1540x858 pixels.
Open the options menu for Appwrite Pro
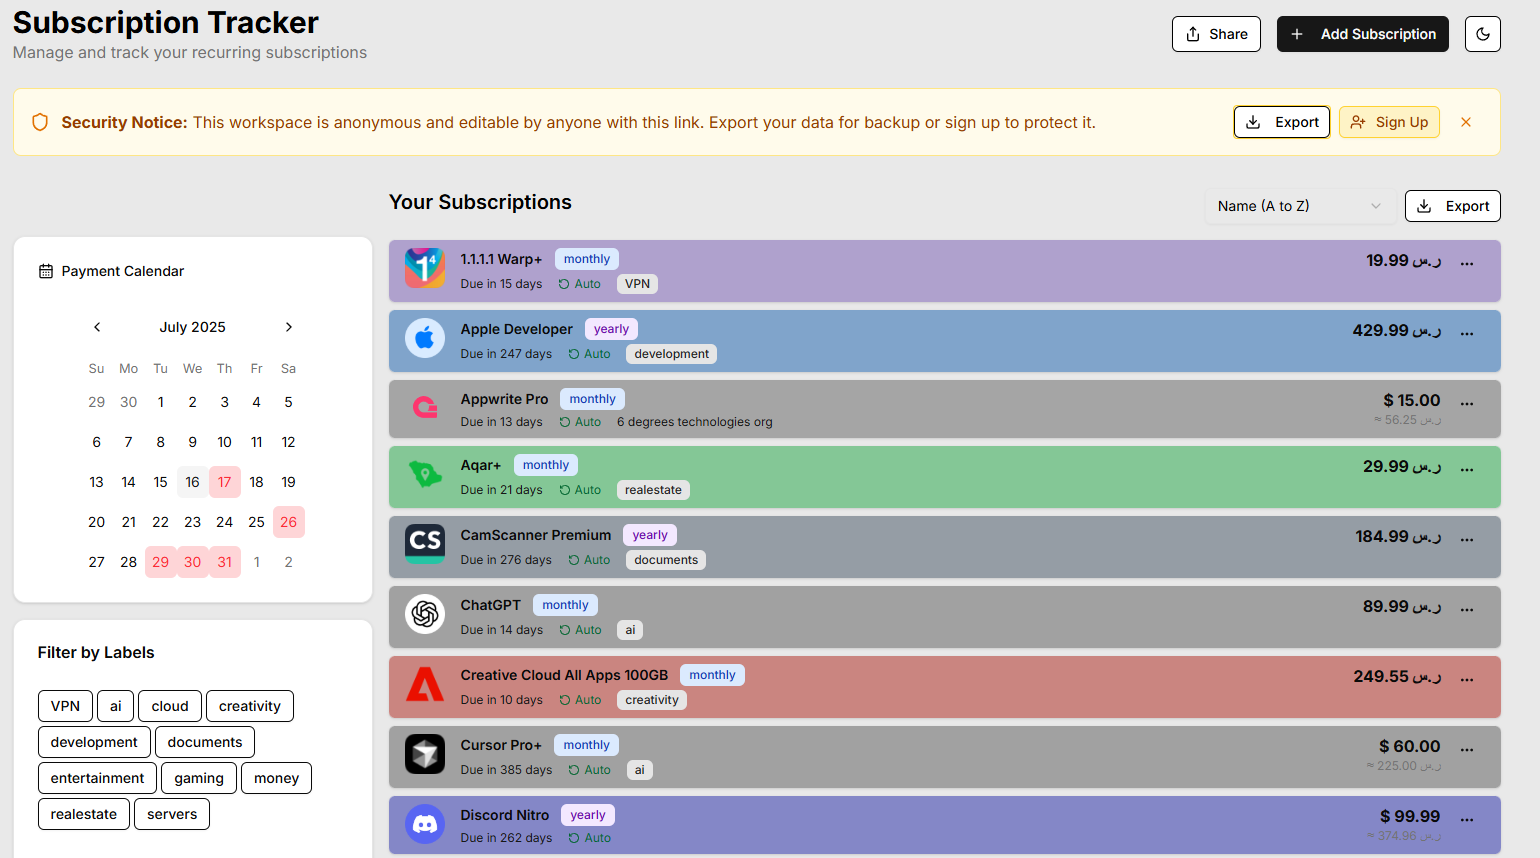(1467, 403)
